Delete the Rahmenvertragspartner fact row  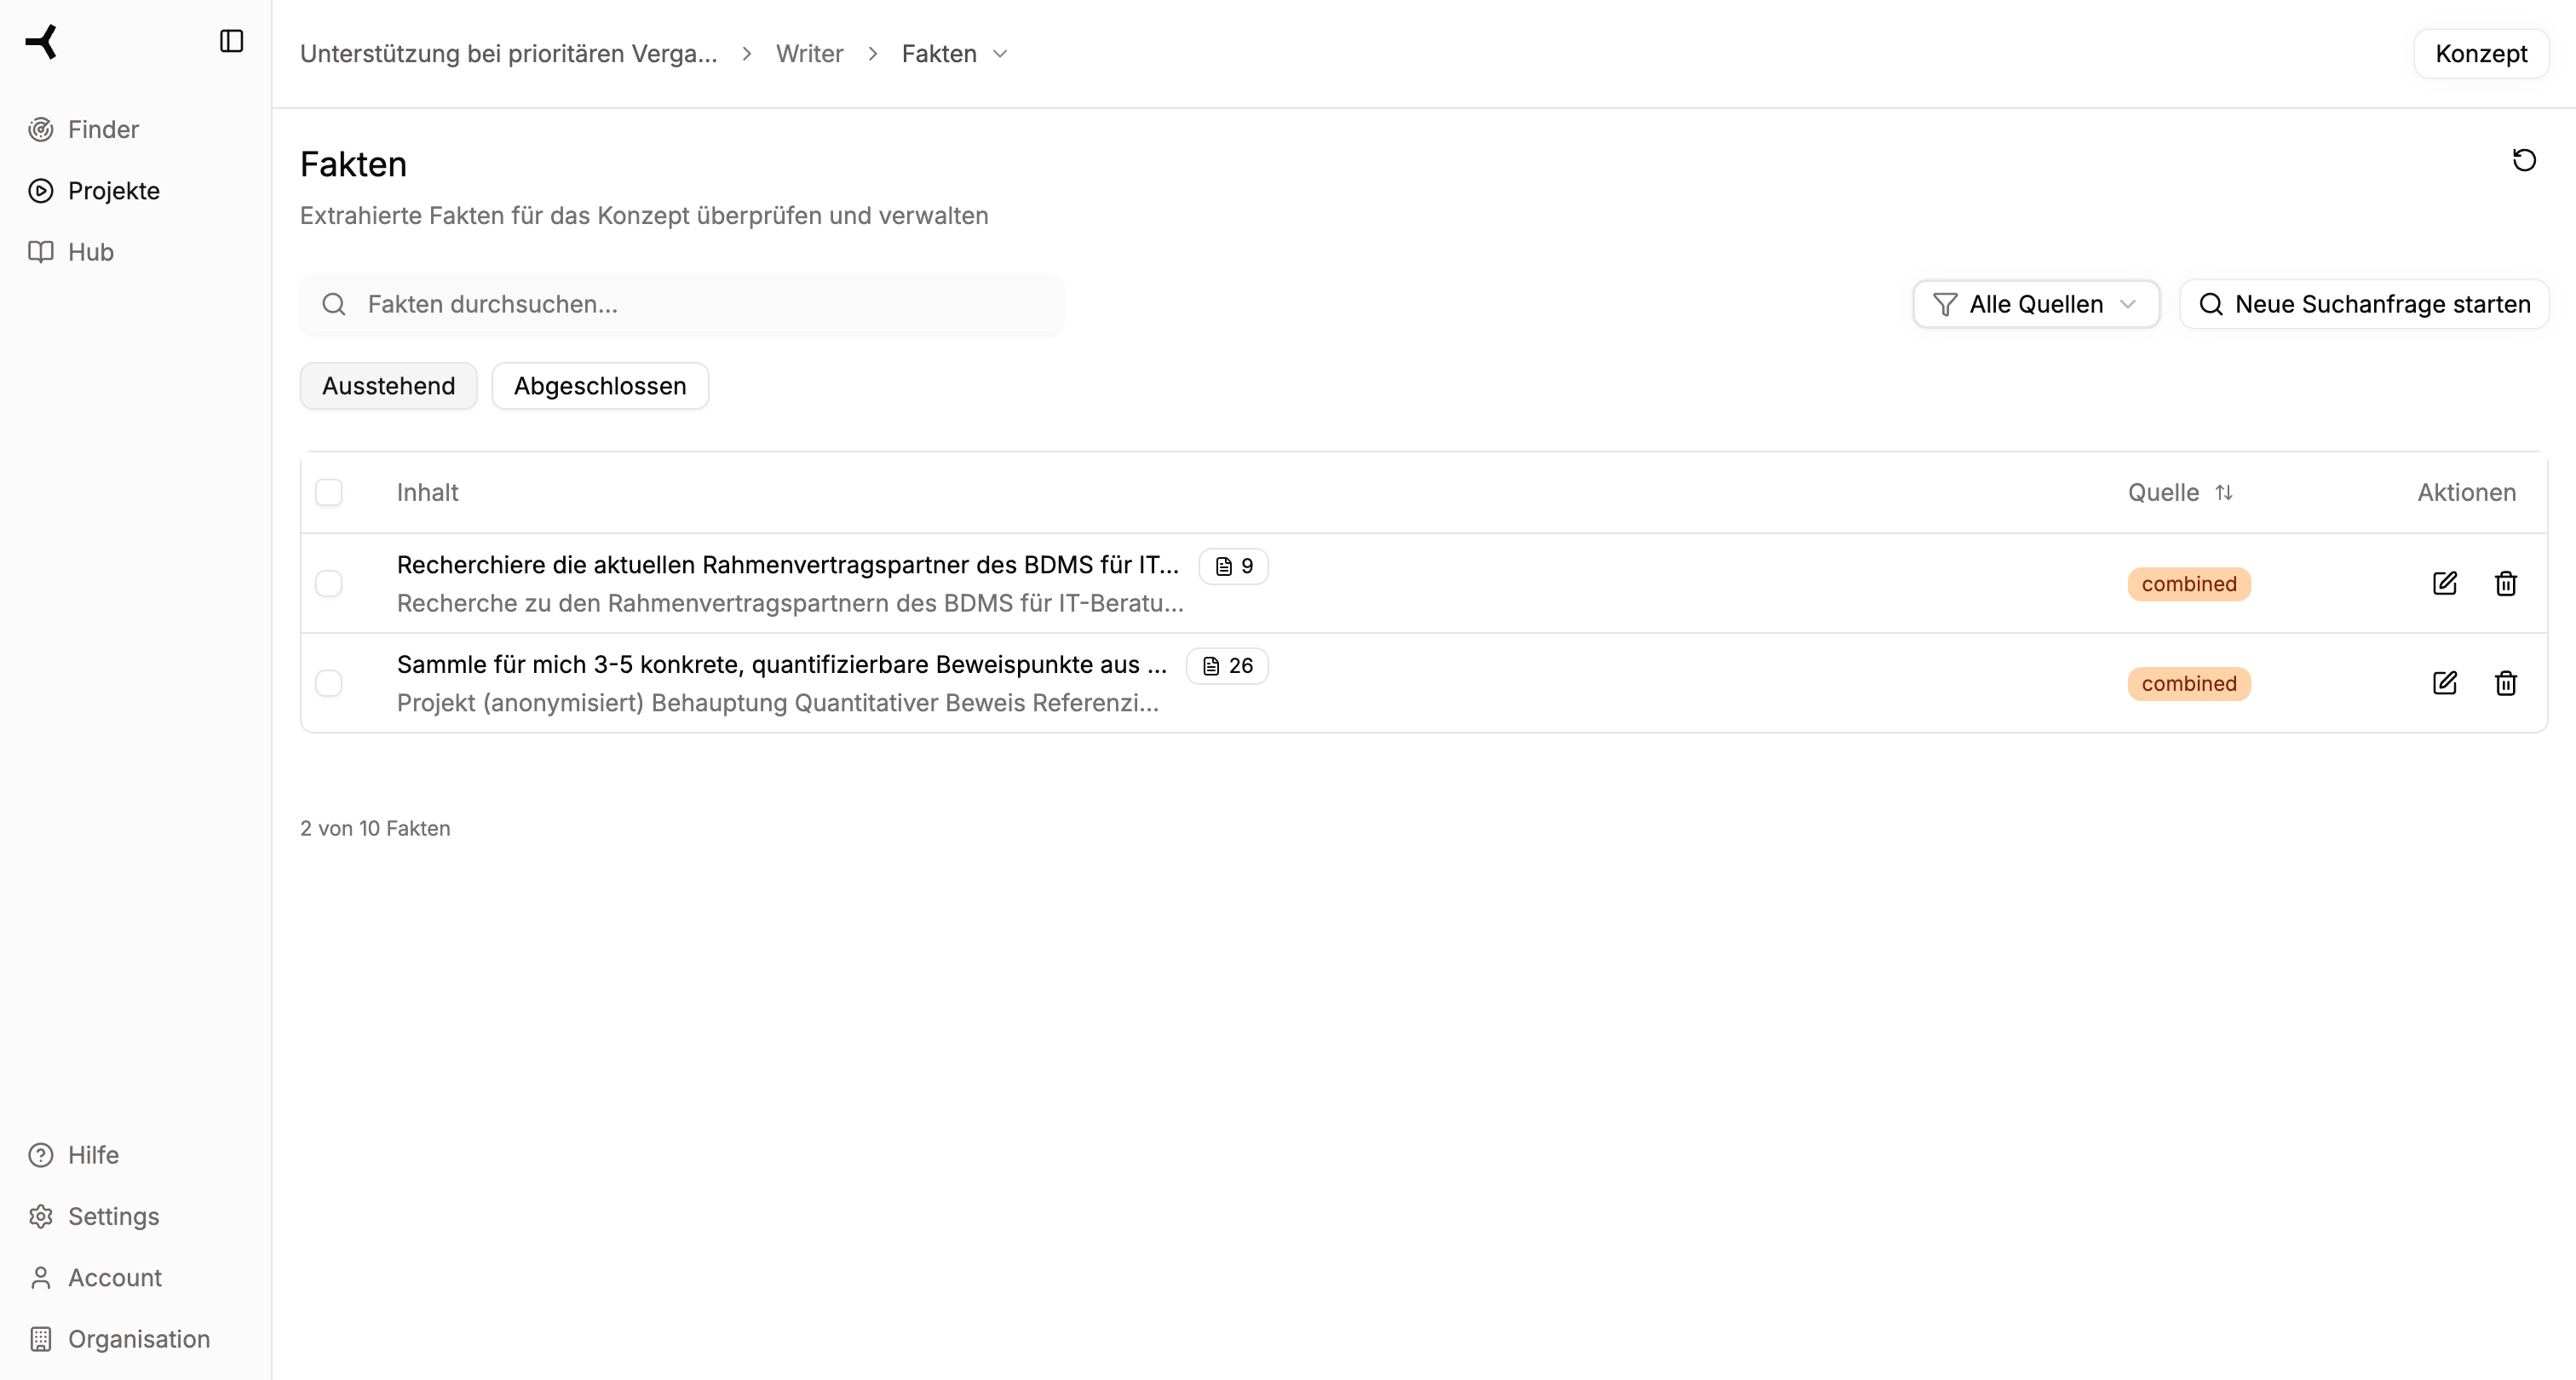click(x=2505, y=583)
